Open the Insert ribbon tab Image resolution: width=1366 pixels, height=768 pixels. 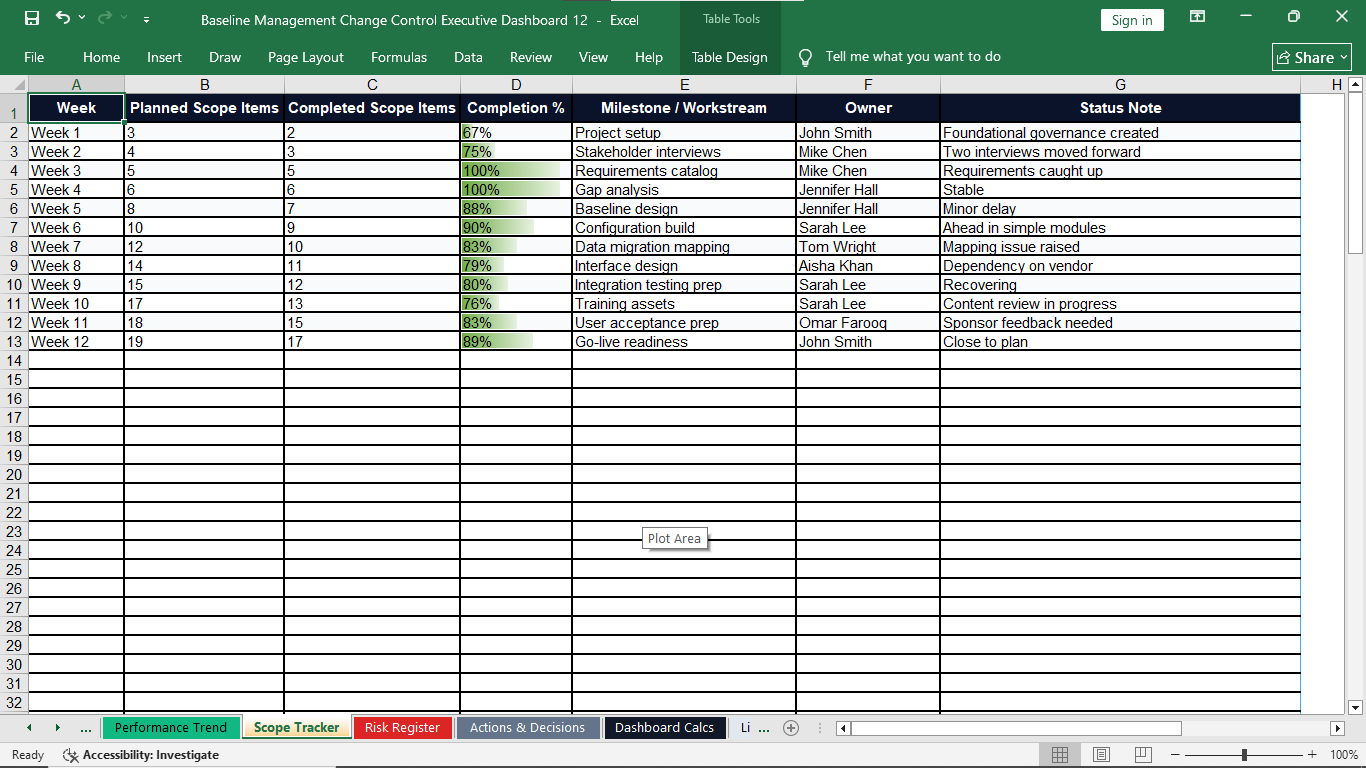164,57
